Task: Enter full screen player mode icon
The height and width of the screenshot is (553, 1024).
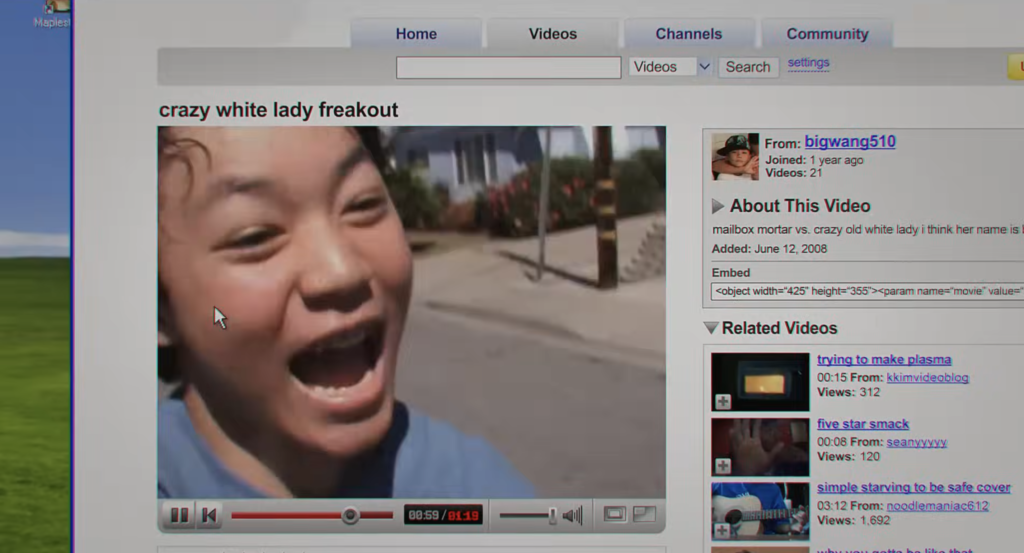Action: click(x=644, y=514)
